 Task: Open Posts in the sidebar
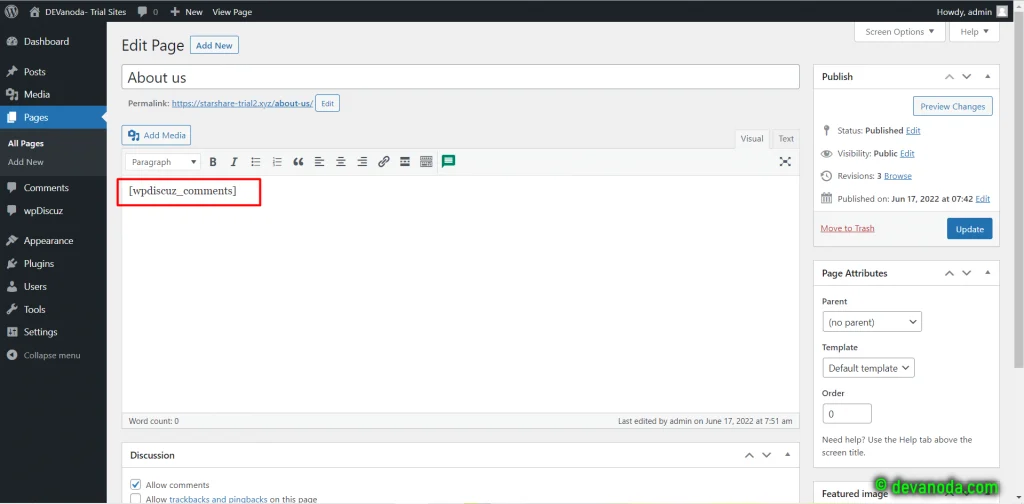point(53,72)
